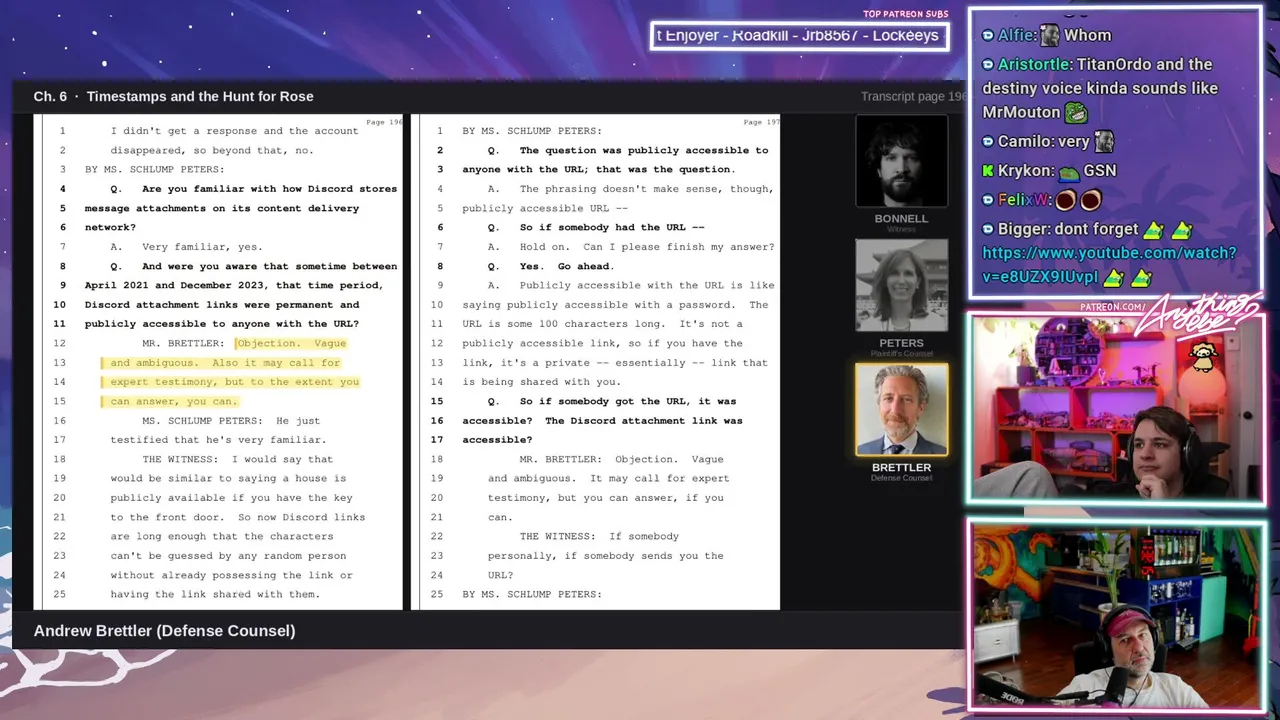Viewport: 1280px width, 720px height.
Task: Click line 'Are you familiar with how Discord stores'
Action: pyautogui.click(x=270, y=188)
